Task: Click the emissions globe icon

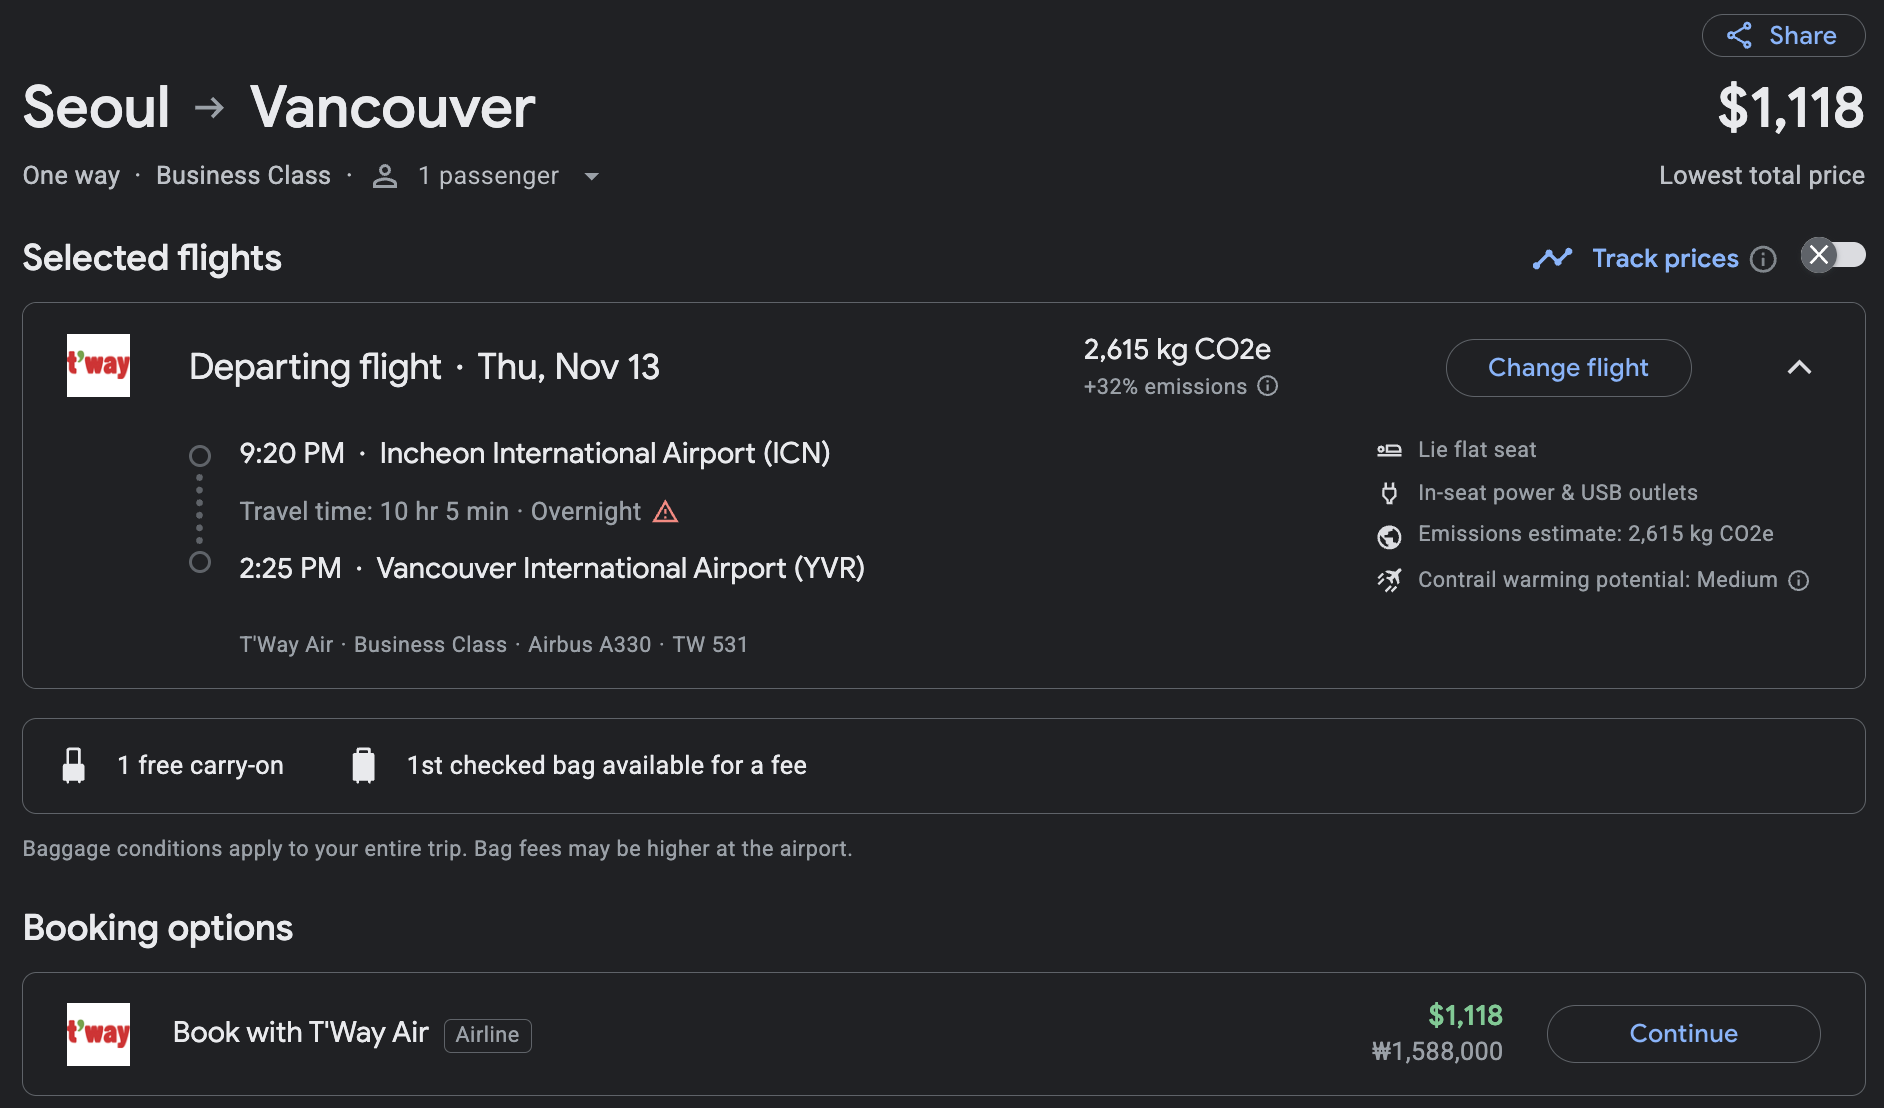Action: point(1389,537)
